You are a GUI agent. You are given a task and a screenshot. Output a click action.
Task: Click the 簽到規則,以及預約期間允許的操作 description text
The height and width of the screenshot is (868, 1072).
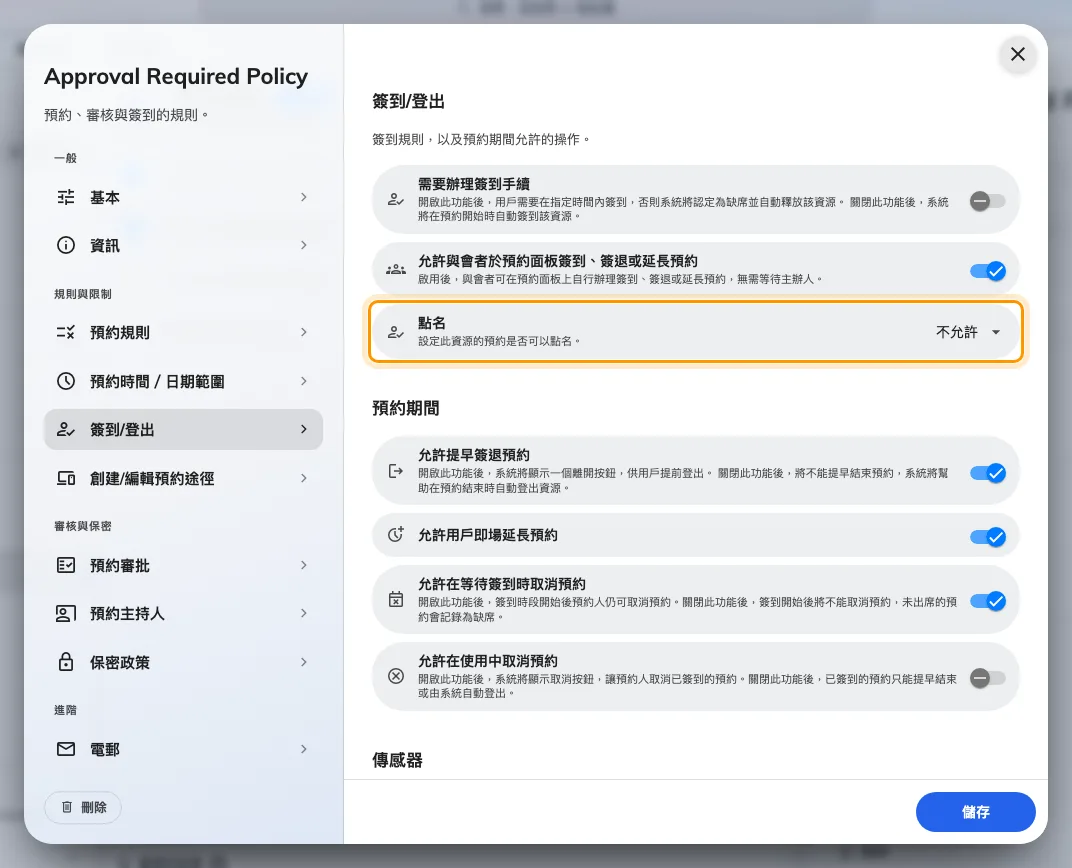(481, 139)
